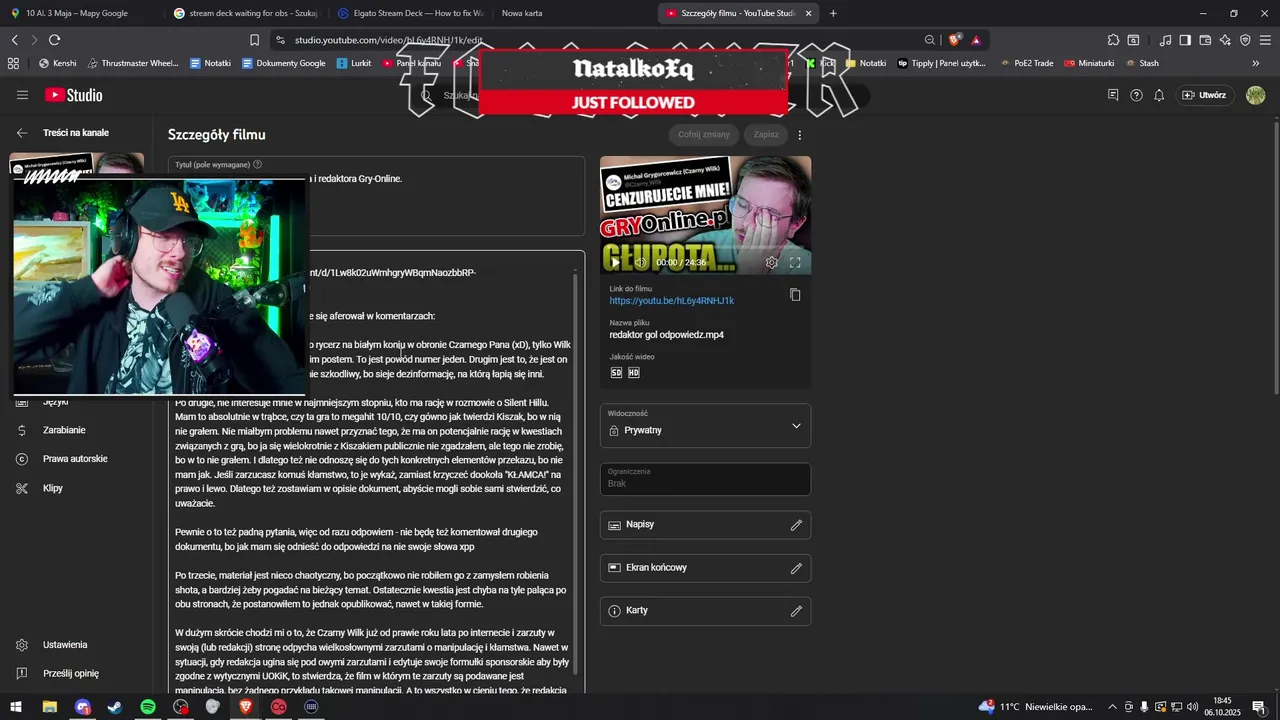
Task: Open Kenshi bookmark
Action: click(x=58, y=63)
